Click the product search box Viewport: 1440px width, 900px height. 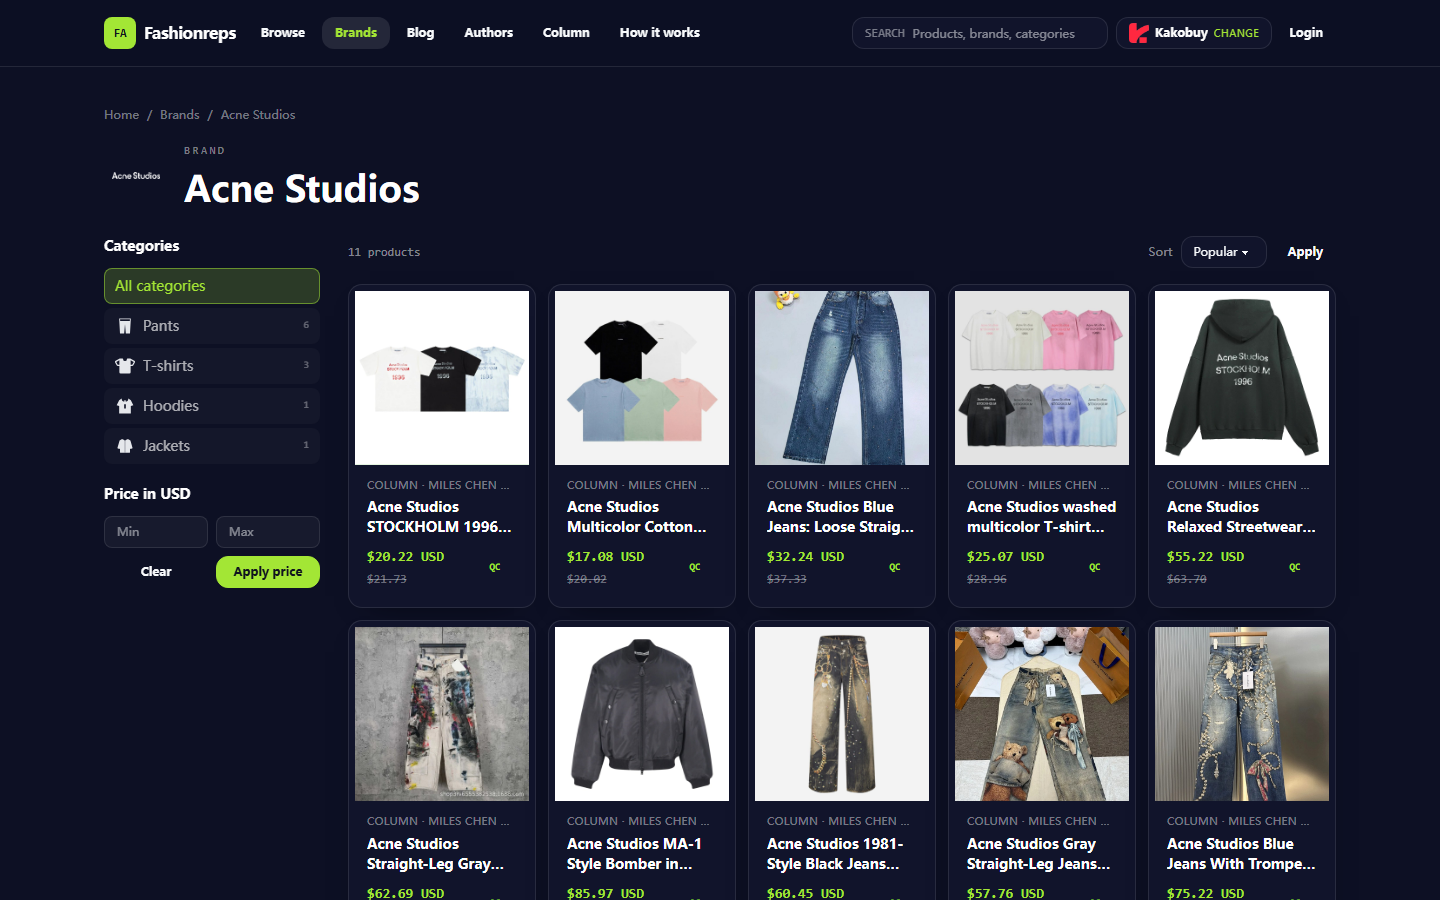click(x=980, y=33)
